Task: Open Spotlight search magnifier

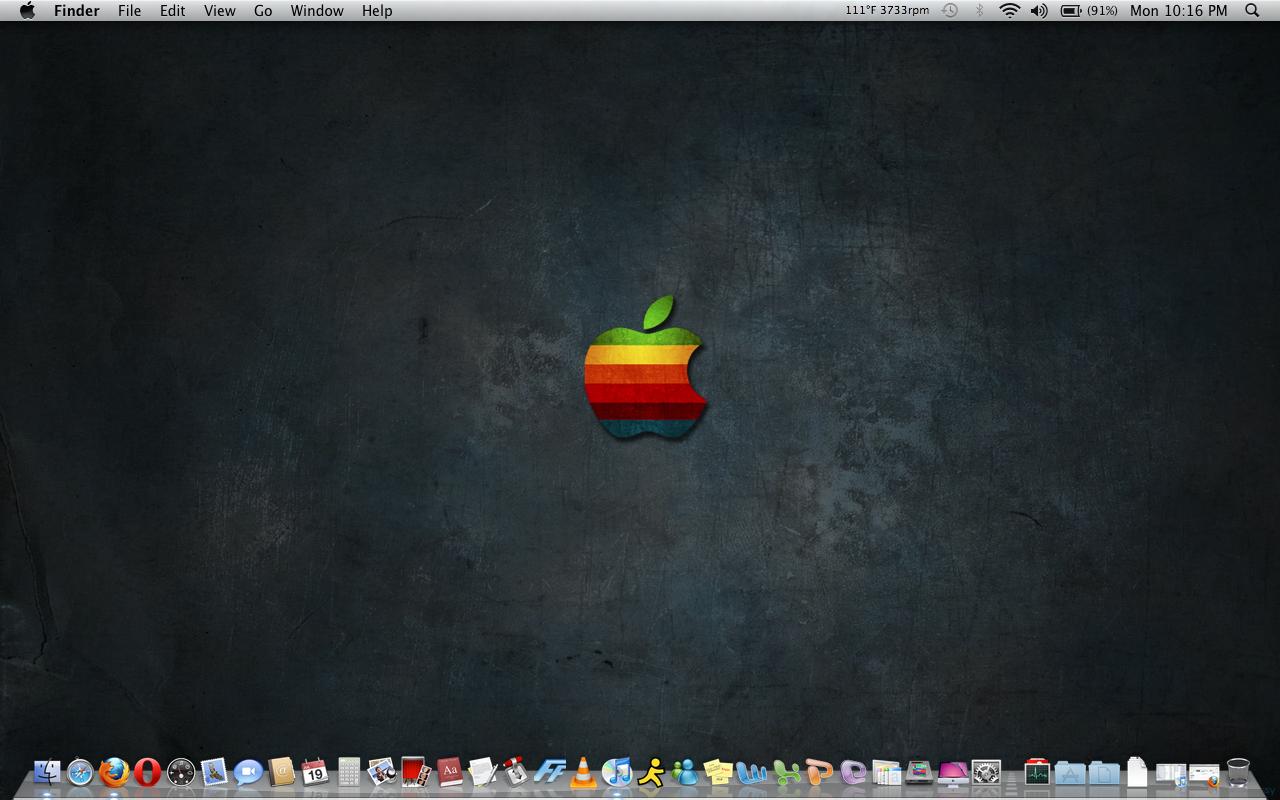Action: pos(1252,11)
